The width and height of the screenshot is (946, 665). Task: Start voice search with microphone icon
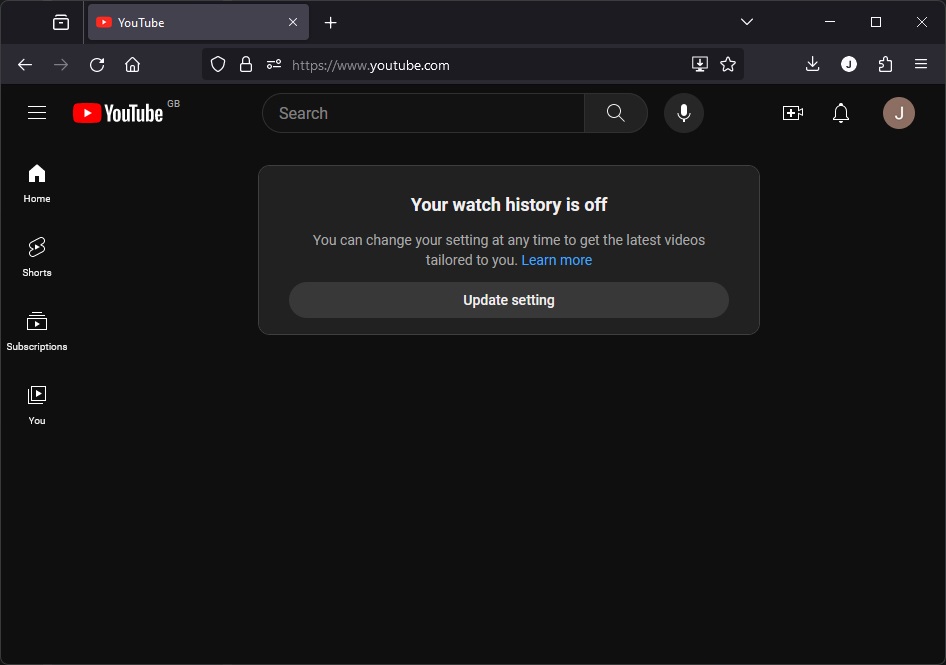tap(684, 113)
